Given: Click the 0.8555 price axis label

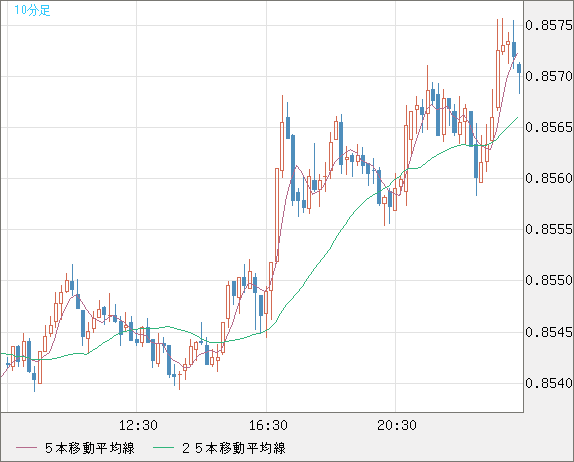Looking at the screenshot, I should tap(549, 229).
